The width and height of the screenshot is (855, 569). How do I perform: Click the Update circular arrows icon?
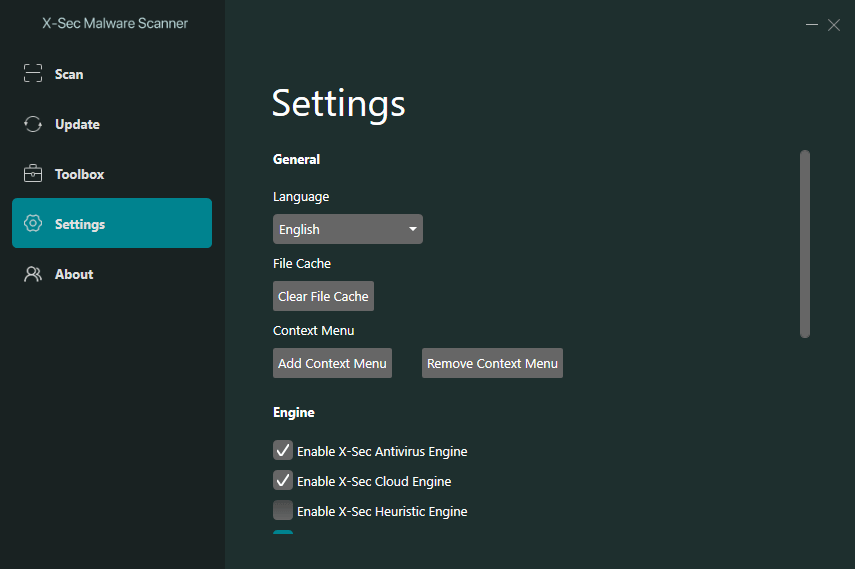33,124
